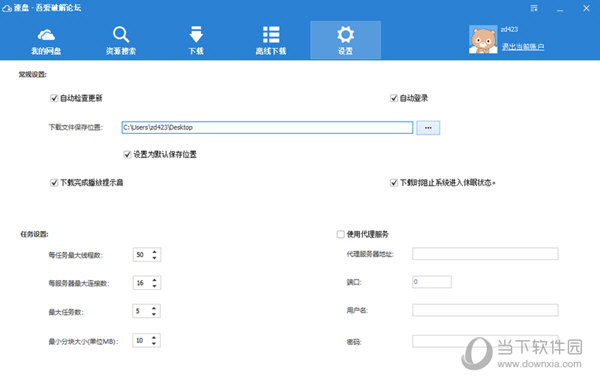
Task: Close the application window
Action: pos(586,8)
